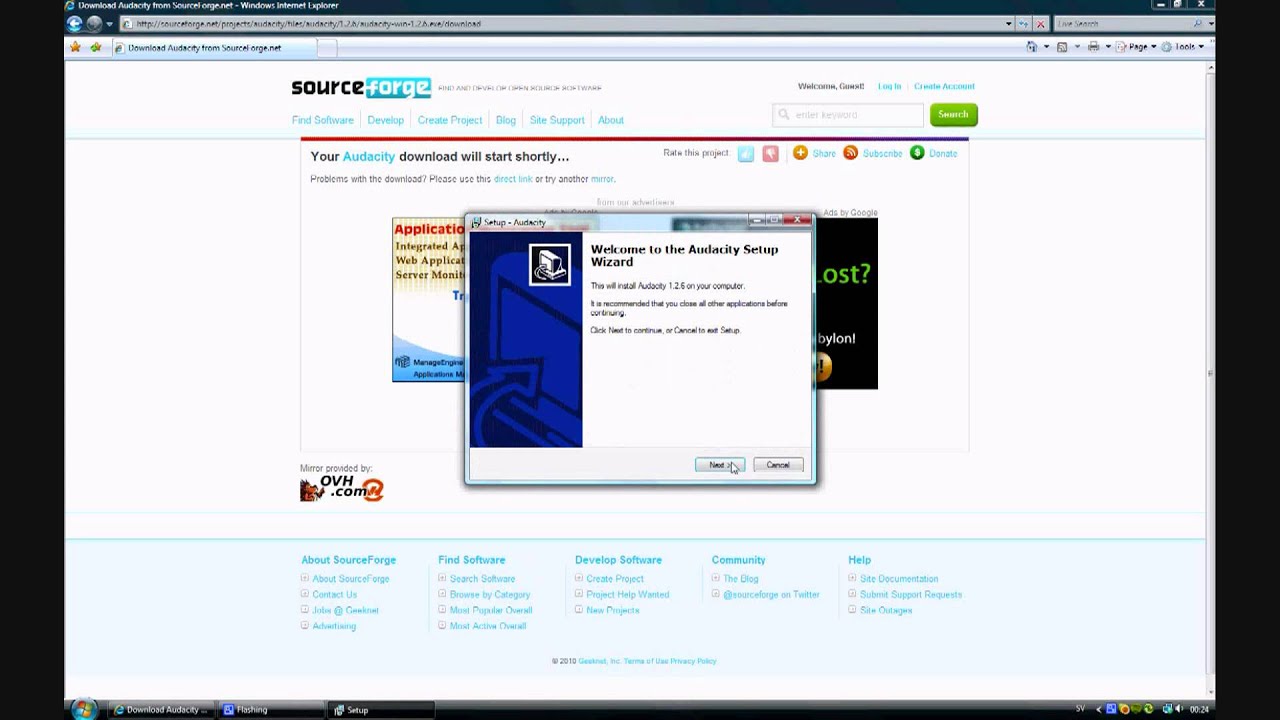Screen dimensions: 1280x720
Task: Click the Live Search magnifier icon
Action: coord(1197,24)
